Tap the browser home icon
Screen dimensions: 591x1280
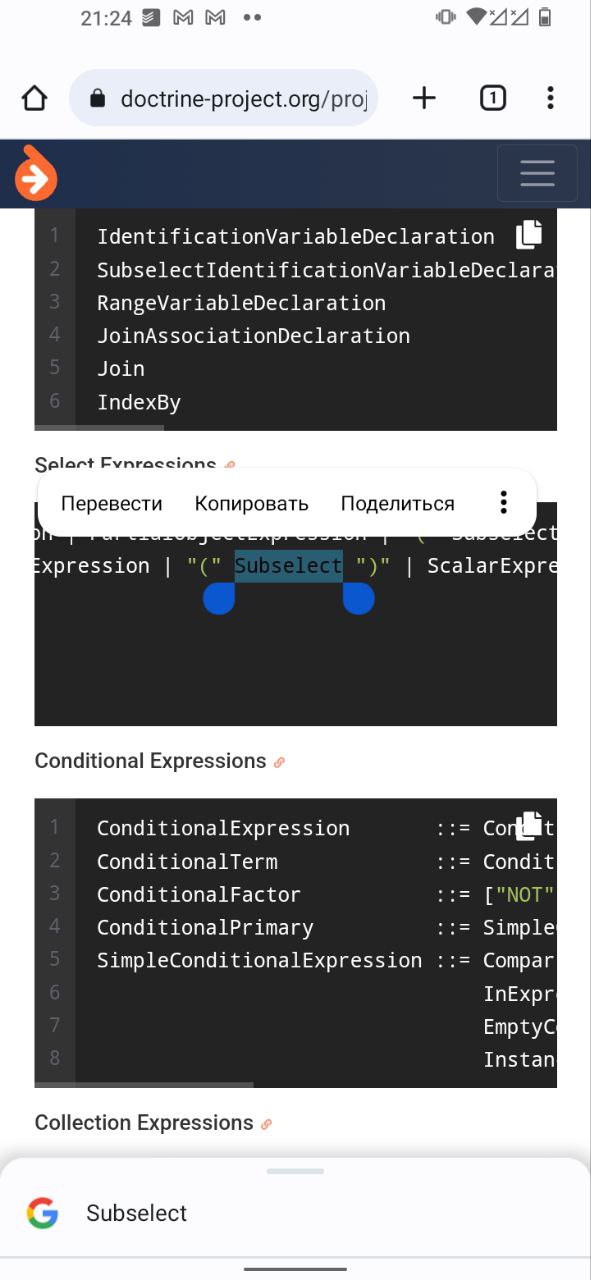(x=34, y=98)
